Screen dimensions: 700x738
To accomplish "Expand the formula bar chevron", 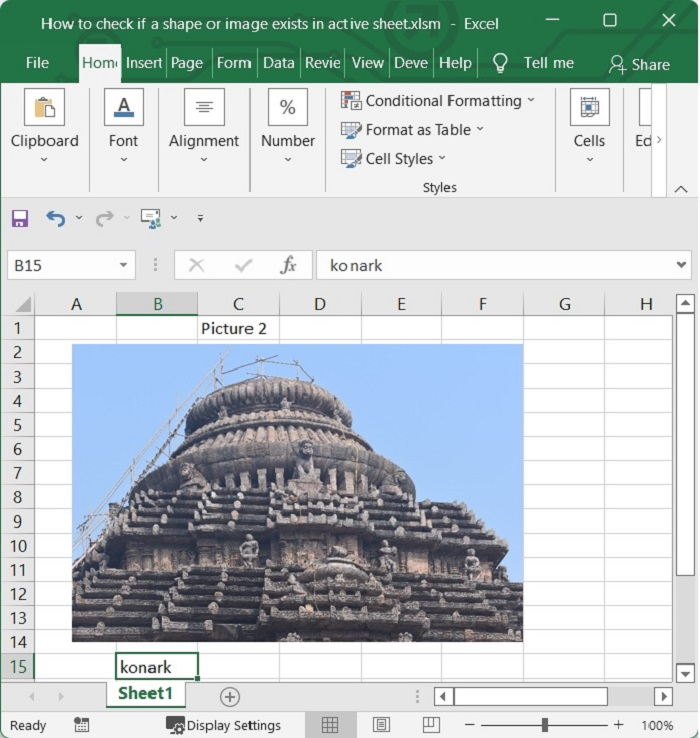I will (681, 265).
